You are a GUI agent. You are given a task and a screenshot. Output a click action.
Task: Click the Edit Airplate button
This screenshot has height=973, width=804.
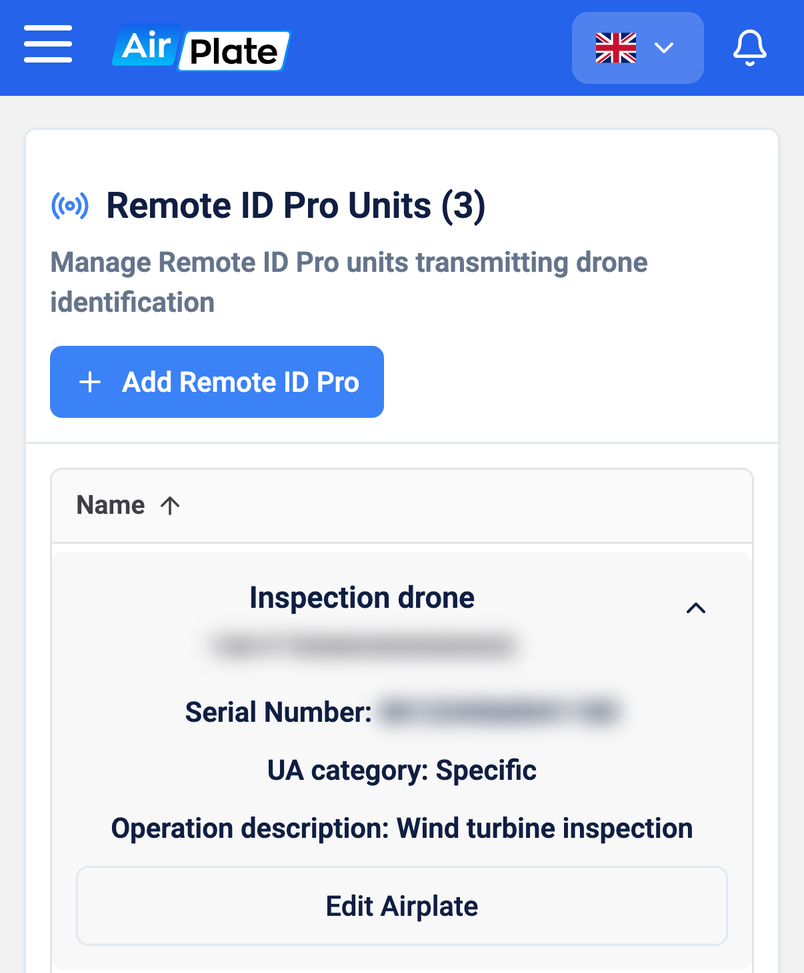click(402, 906)
